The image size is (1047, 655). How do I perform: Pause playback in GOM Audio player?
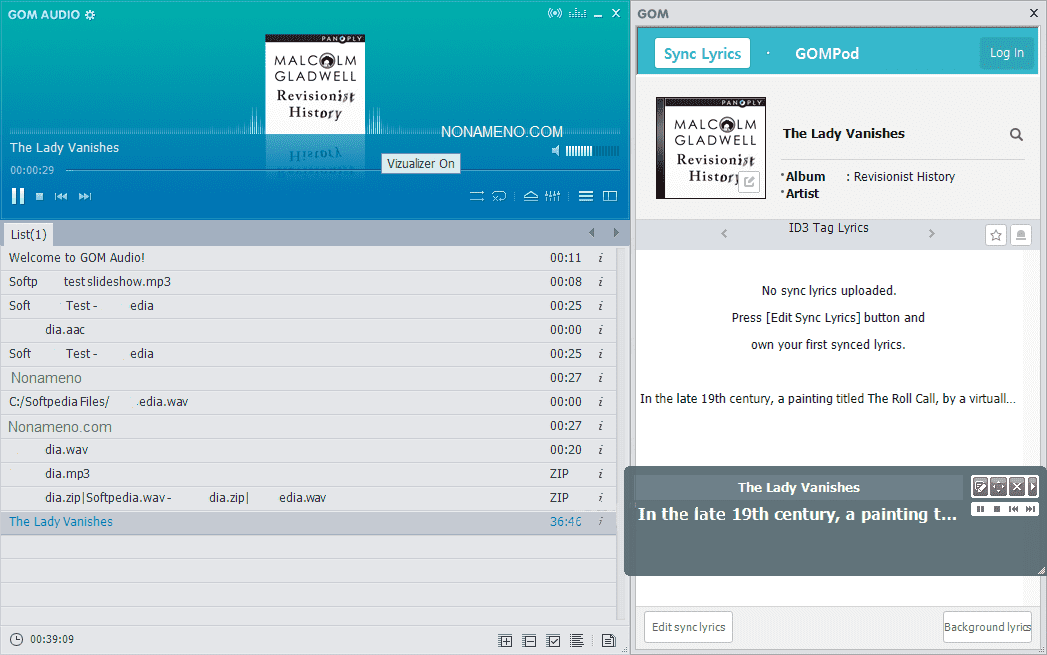17,196
